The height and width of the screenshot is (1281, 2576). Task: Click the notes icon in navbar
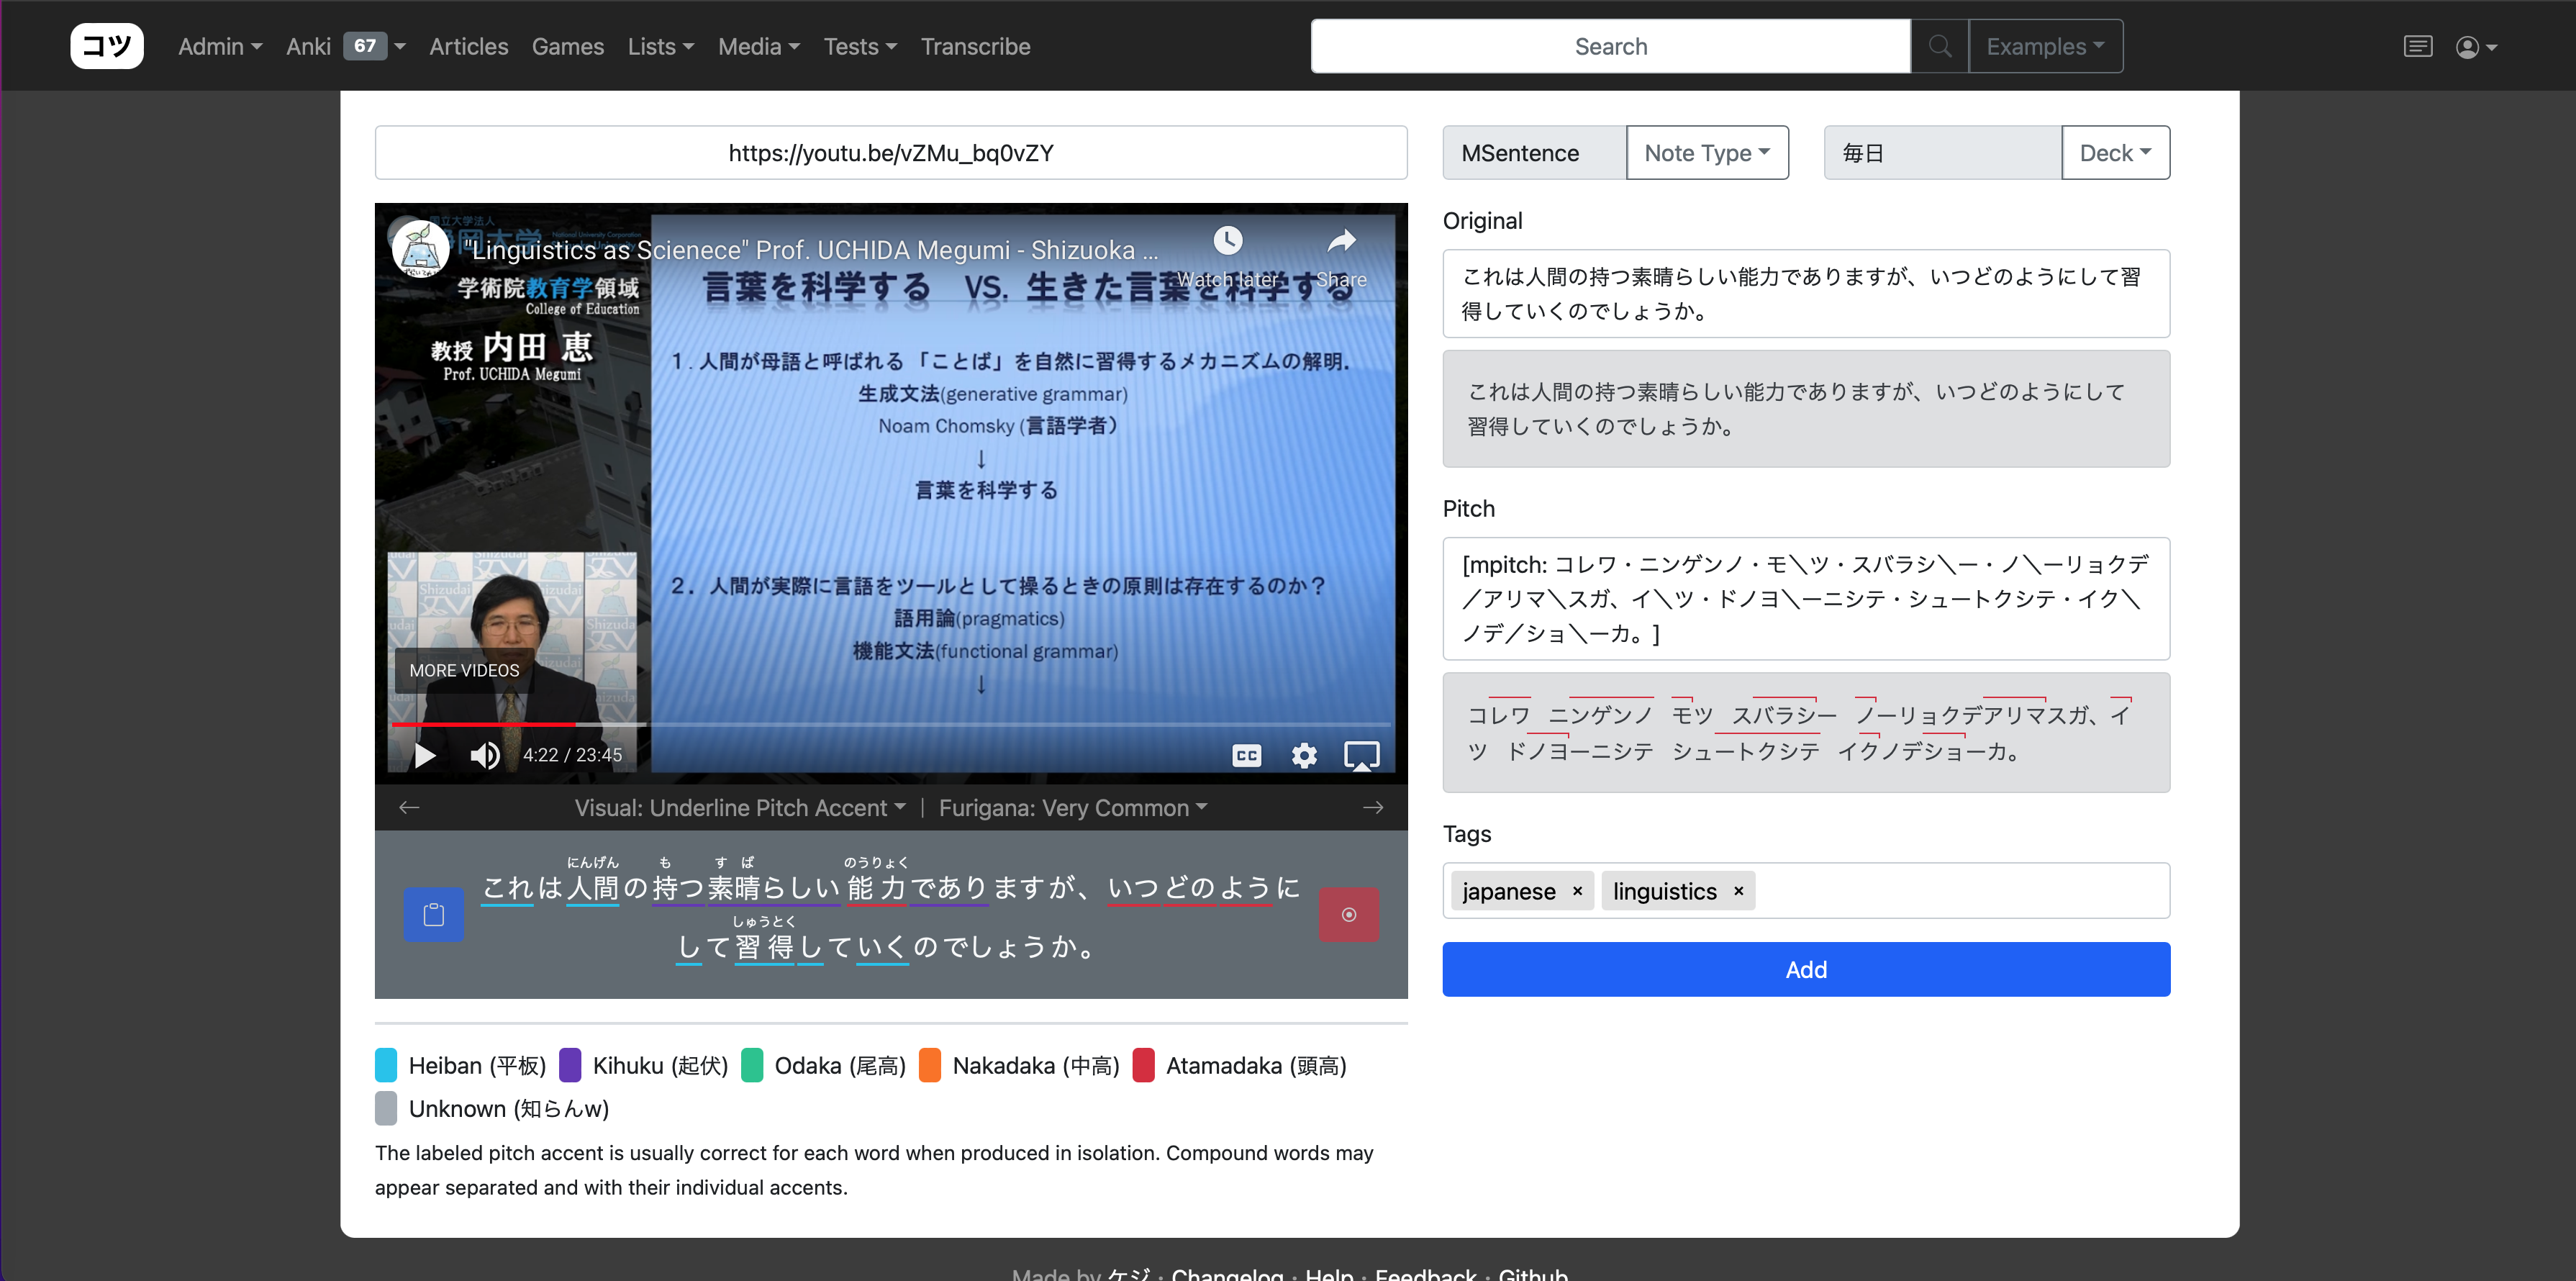tap(2417, 47)
